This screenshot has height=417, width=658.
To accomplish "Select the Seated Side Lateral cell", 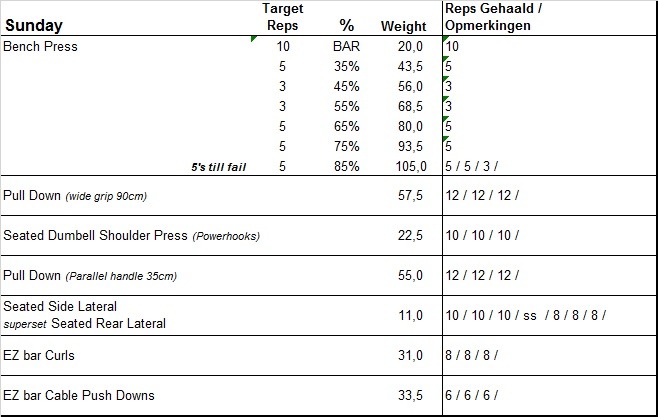I will tap(60, 306).
